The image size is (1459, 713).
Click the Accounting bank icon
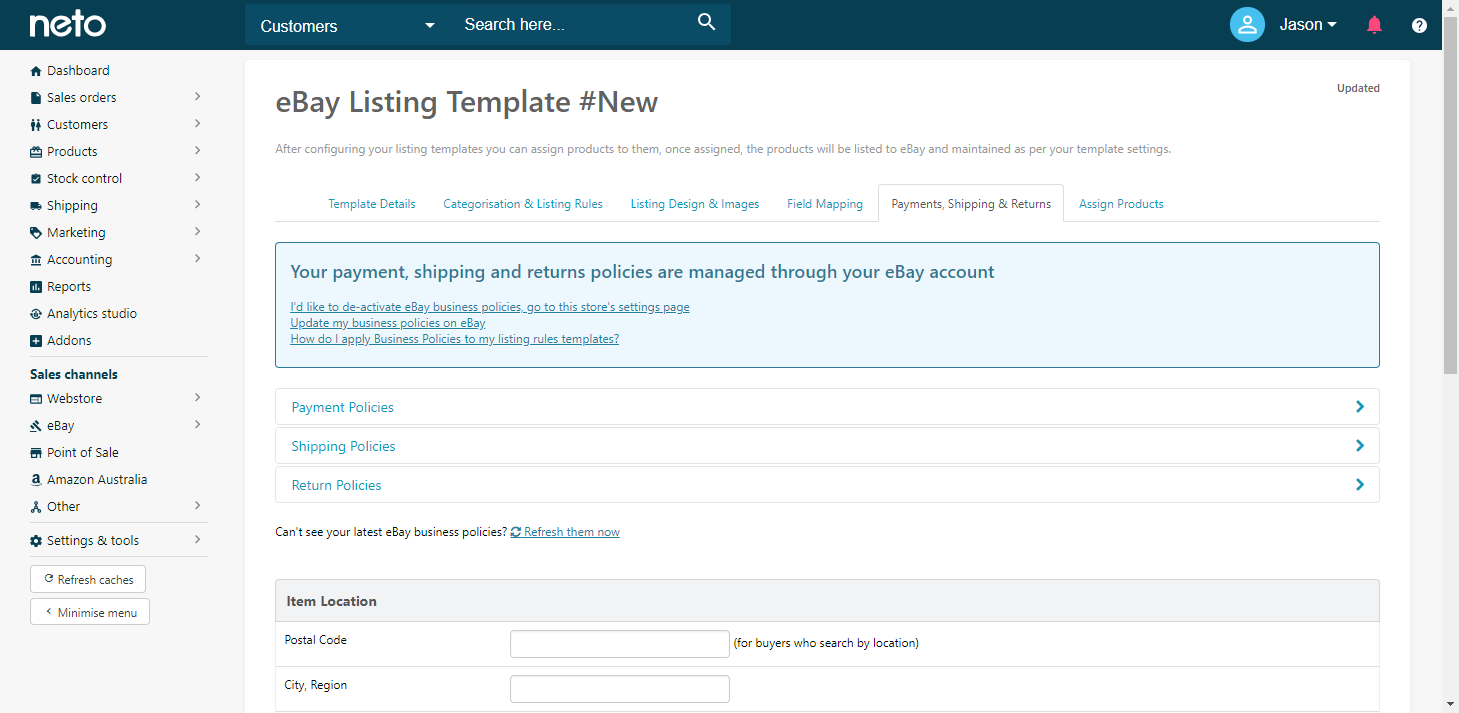coord(36,260)
